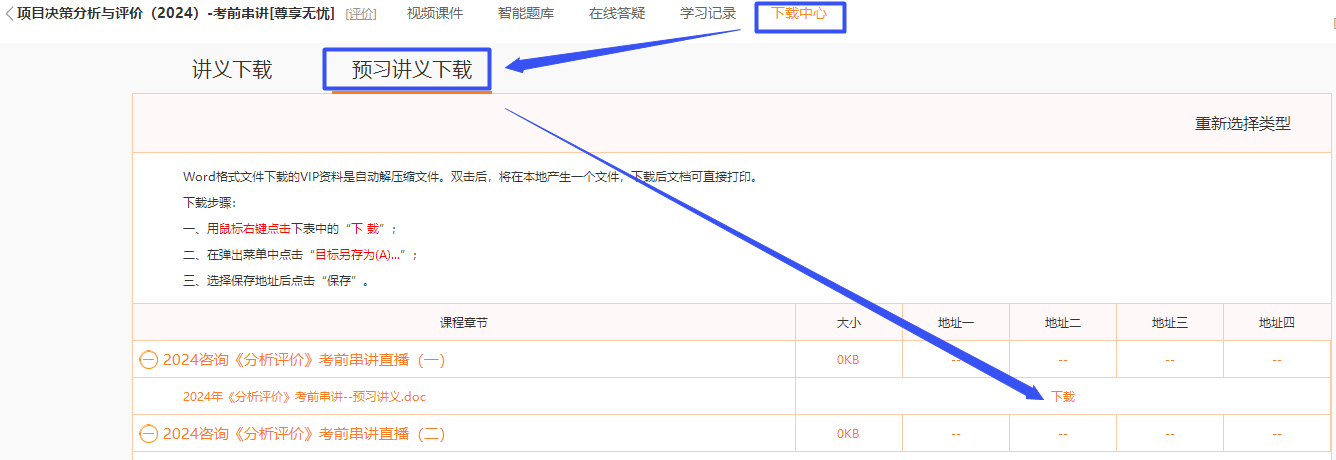Switch to the 讲义下载 sub-tab

pos(232,70)
